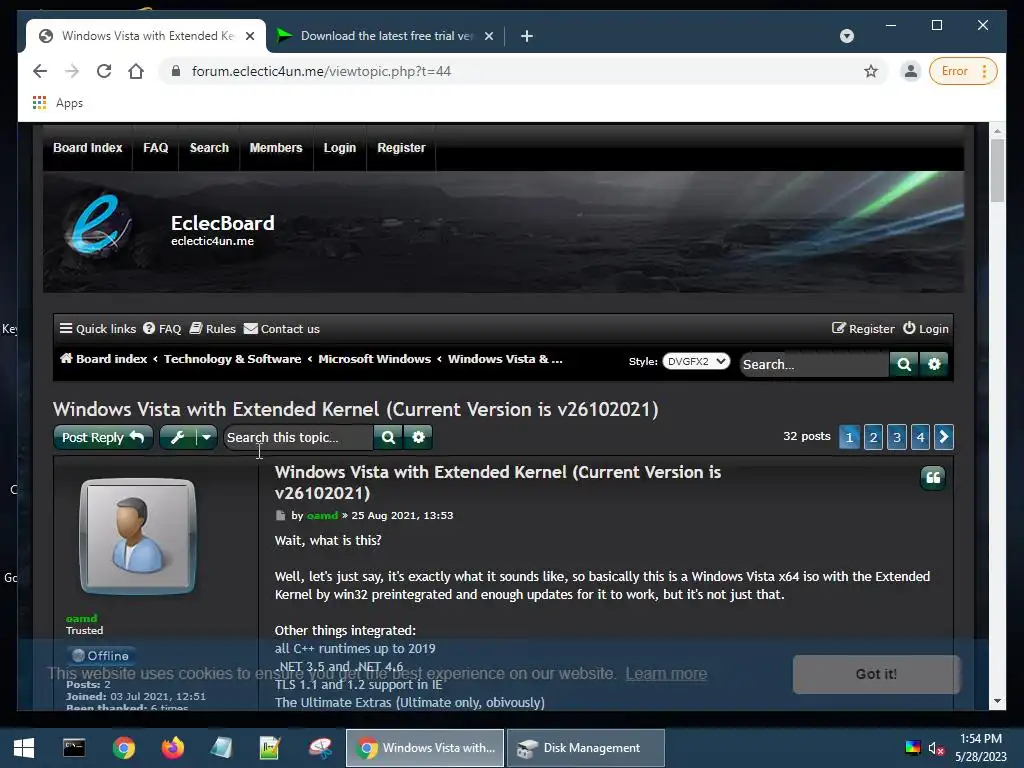Click the Learn more cookie link
Image resolution: width=1024 pixels, height=768 pixels.
[x=666, y=673]
